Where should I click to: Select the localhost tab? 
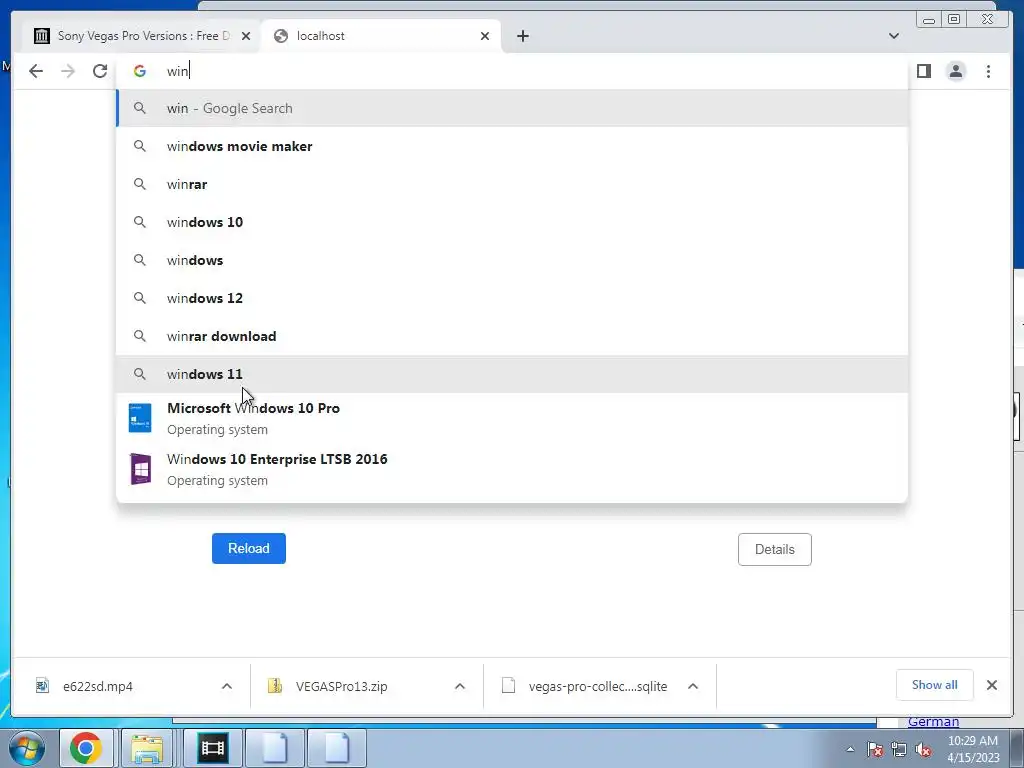pos(381,36)
